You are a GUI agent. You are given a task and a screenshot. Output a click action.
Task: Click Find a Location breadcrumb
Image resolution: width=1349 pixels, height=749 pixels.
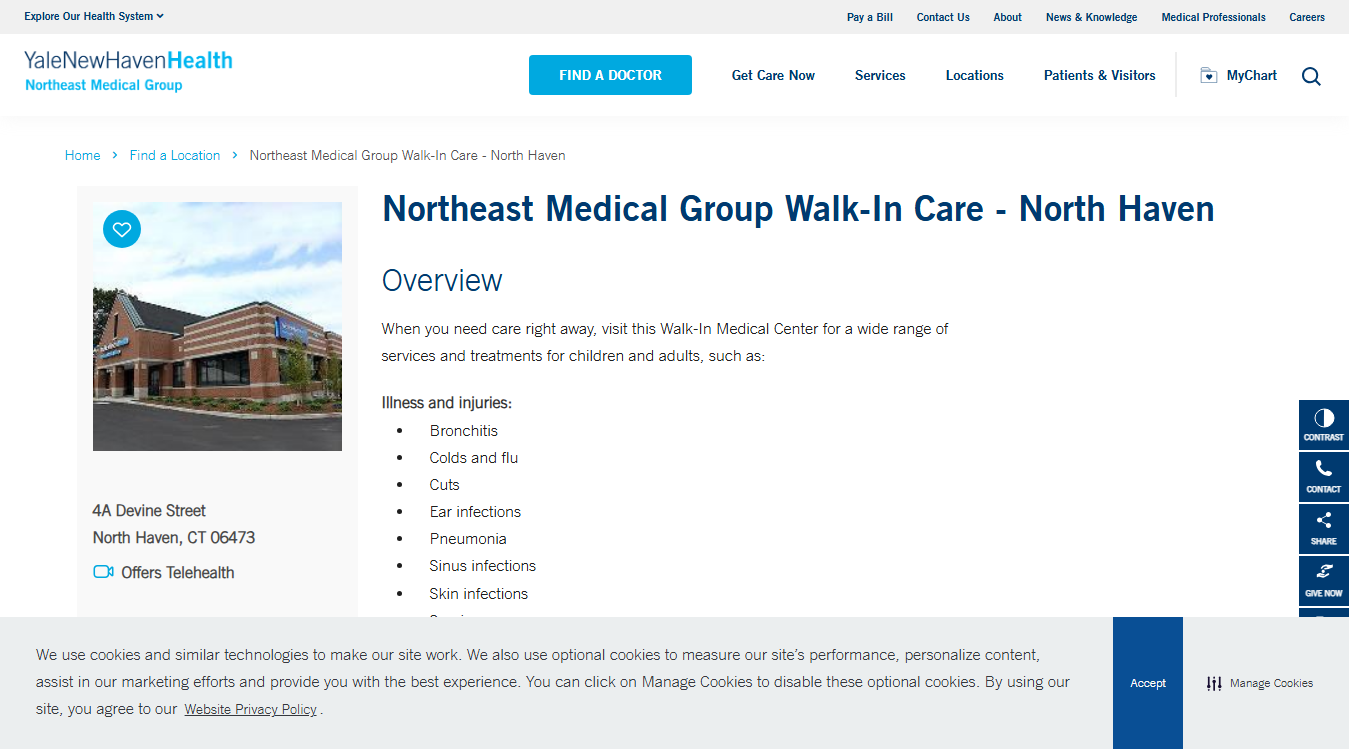click(175, 155)
